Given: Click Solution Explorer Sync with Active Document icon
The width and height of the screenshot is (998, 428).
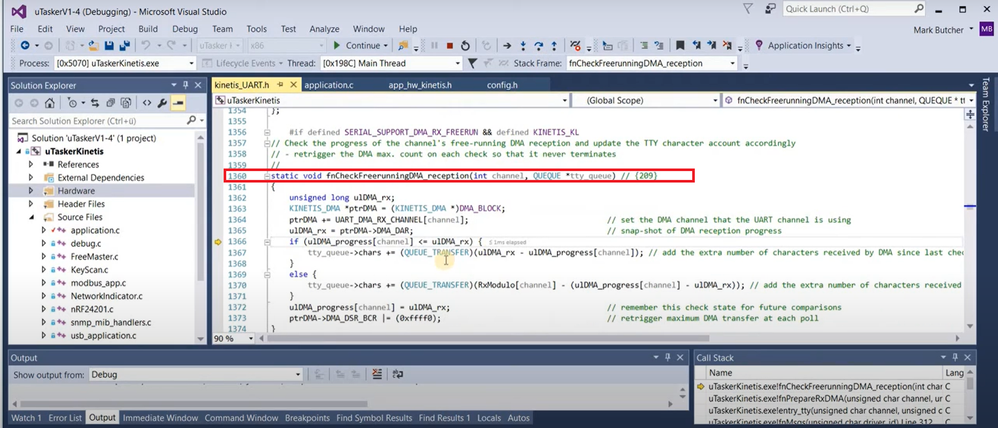Looking at the screenshot, I should tap(95, 103).
